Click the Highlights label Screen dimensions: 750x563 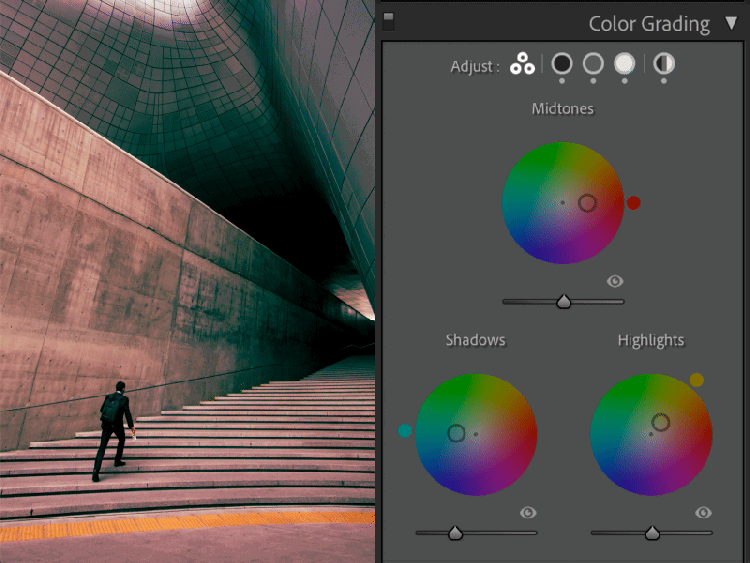point(651,341)
